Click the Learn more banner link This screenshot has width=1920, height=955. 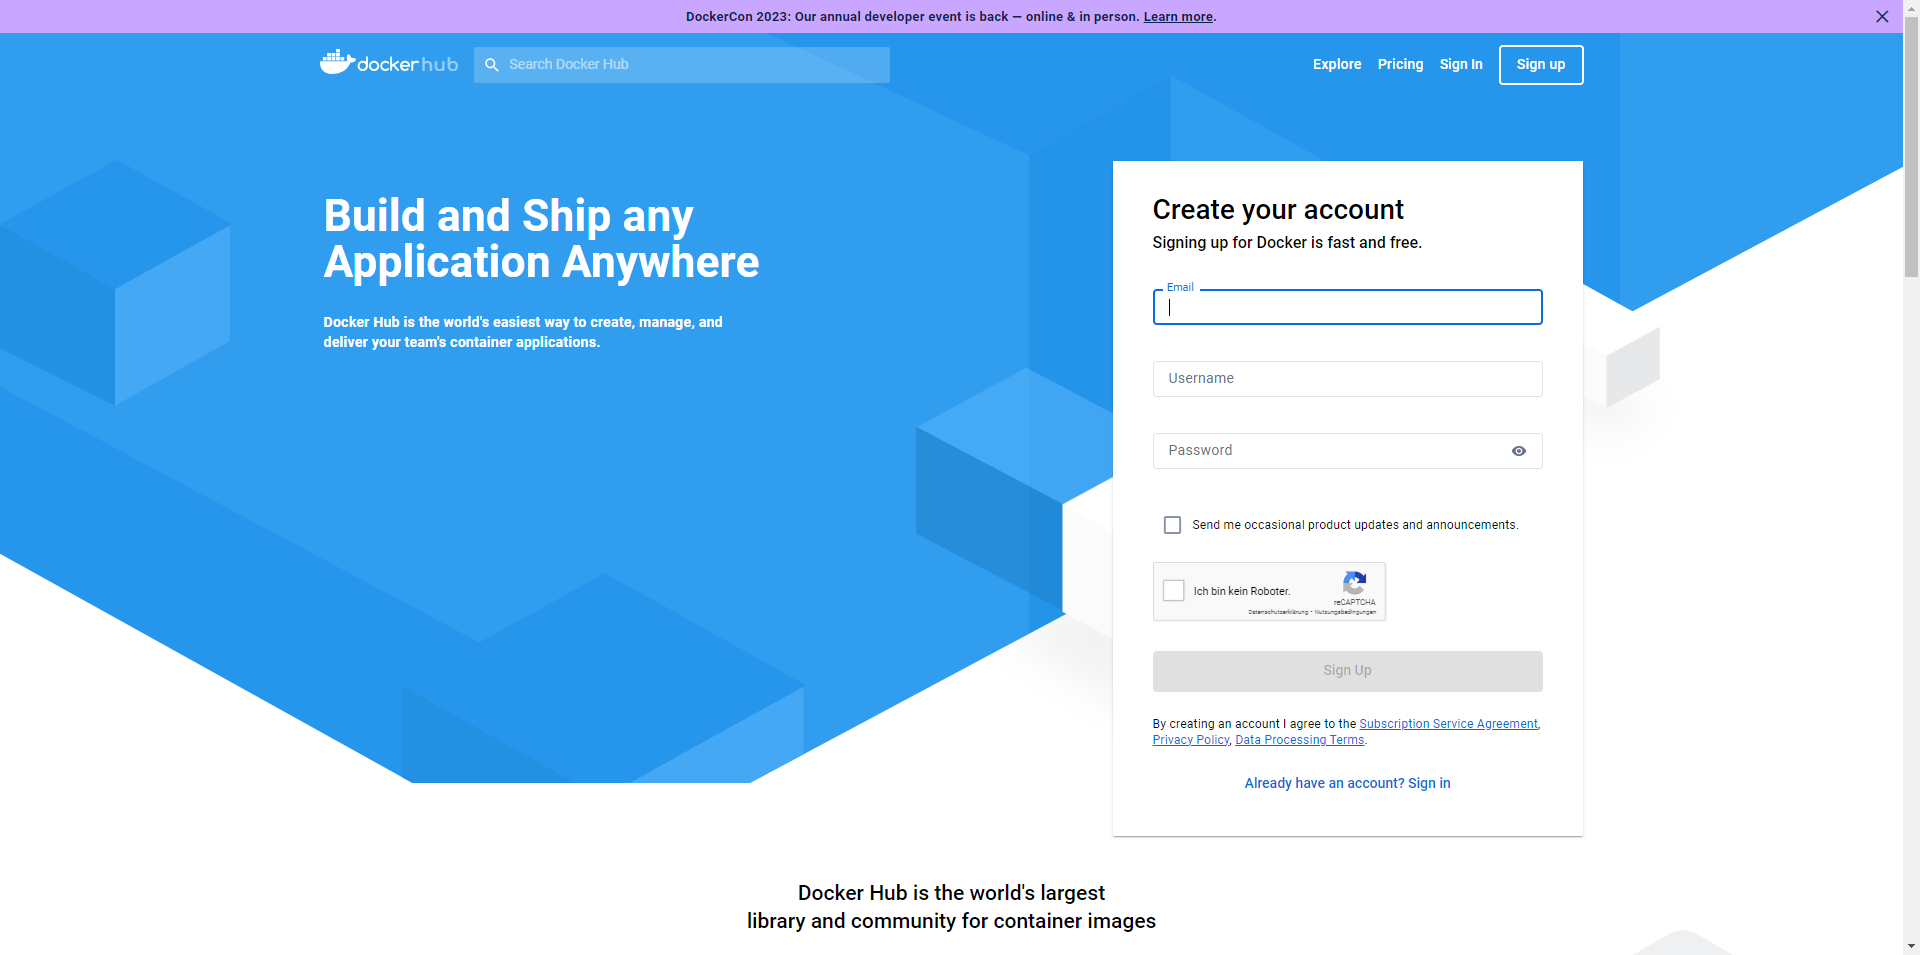1178,17
